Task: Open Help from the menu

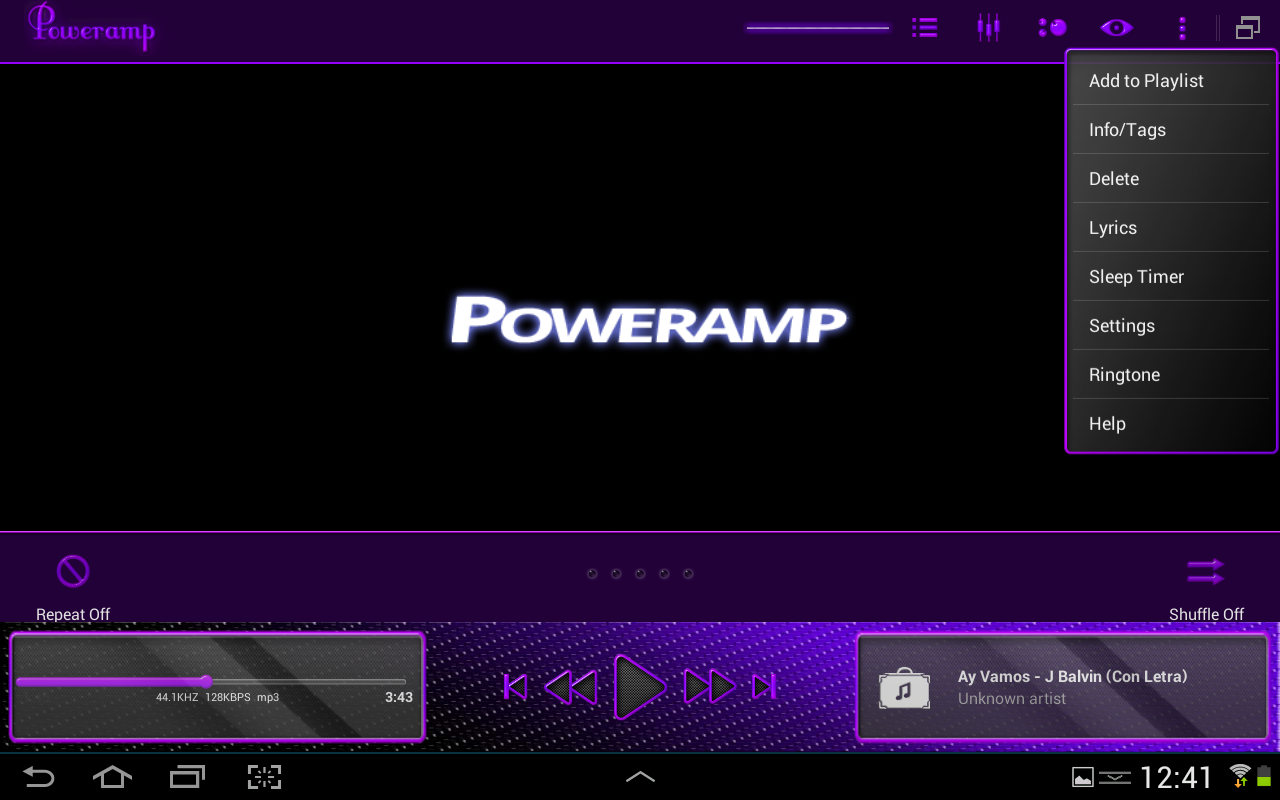Action: [1170, 424]
